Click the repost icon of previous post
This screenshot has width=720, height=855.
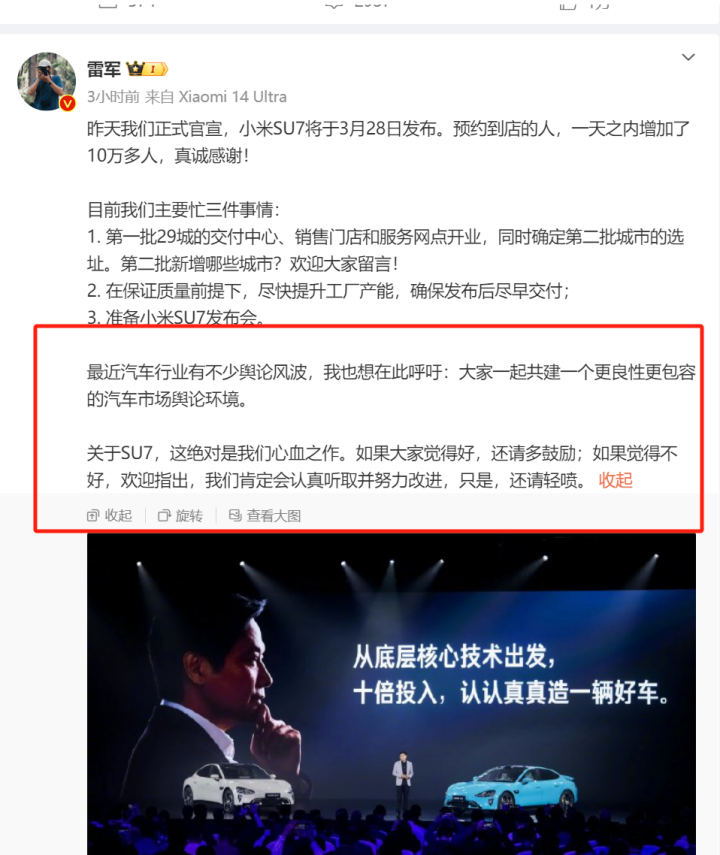(x=107, y=4)
